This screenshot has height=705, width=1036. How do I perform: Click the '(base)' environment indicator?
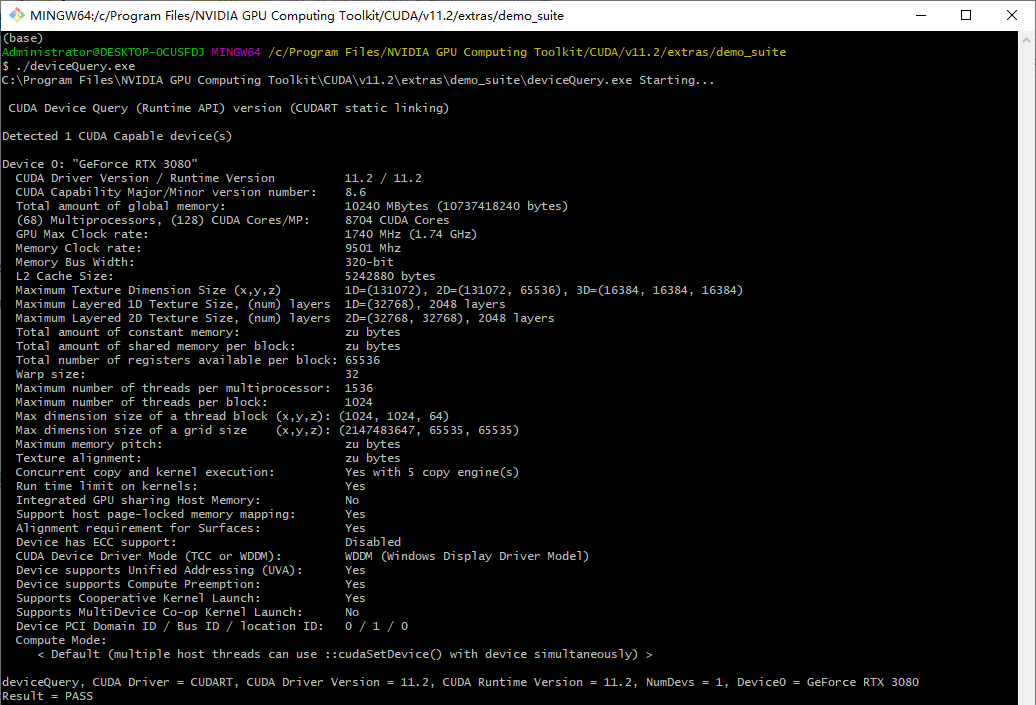(x=22, y=38)
